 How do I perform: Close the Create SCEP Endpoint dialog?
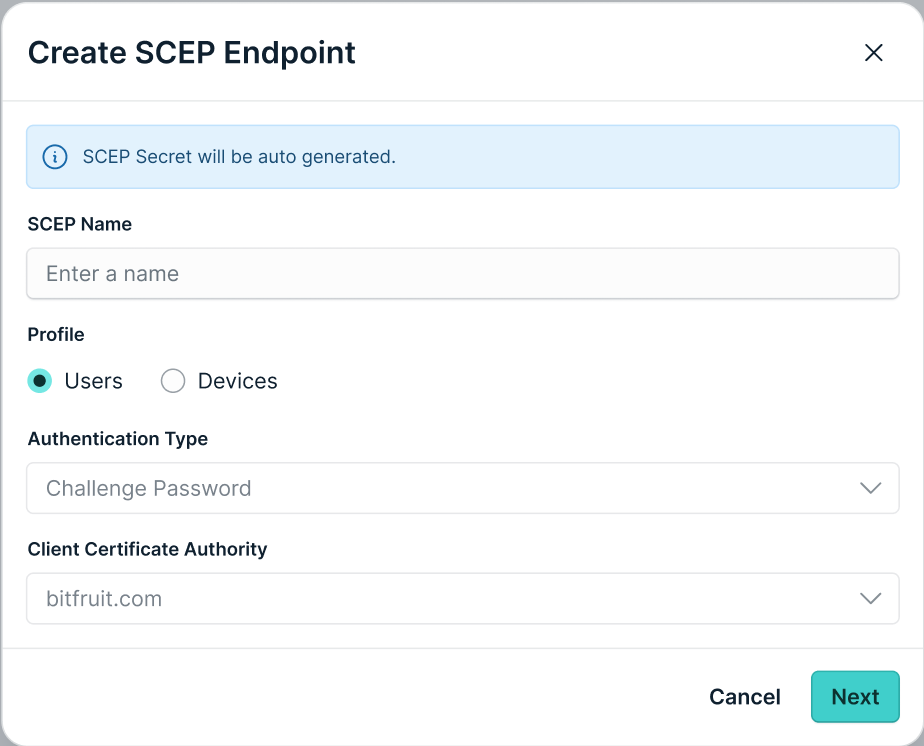tap(873, 52)
